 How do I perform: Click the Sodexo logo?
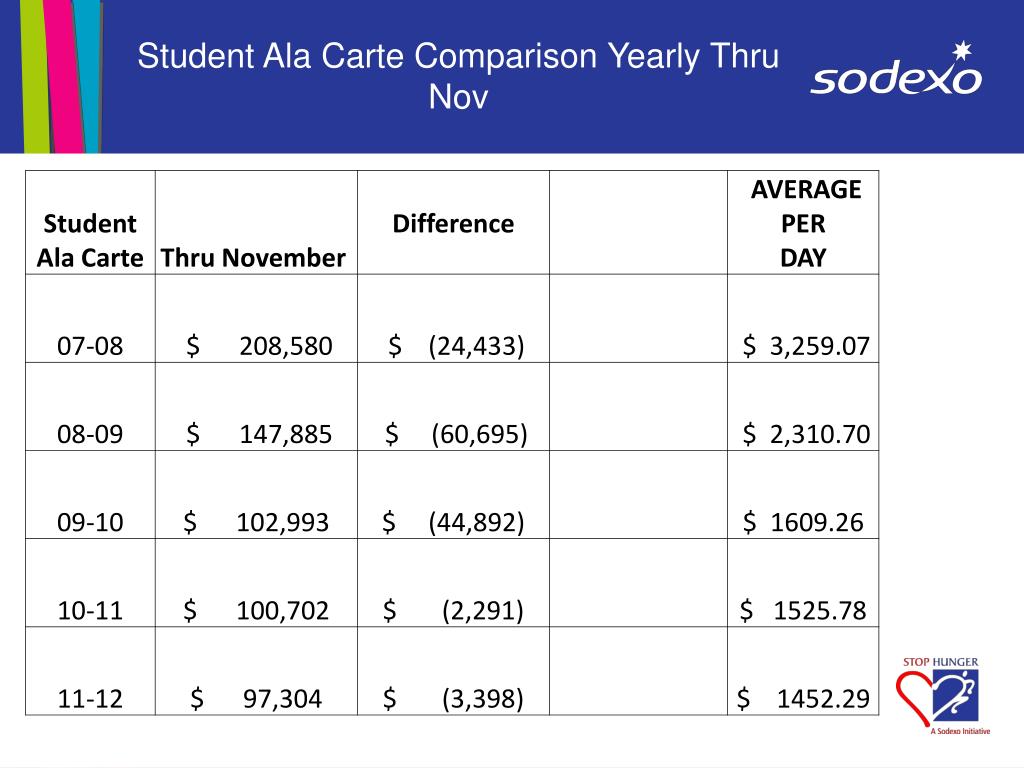(x=896, y=69)
